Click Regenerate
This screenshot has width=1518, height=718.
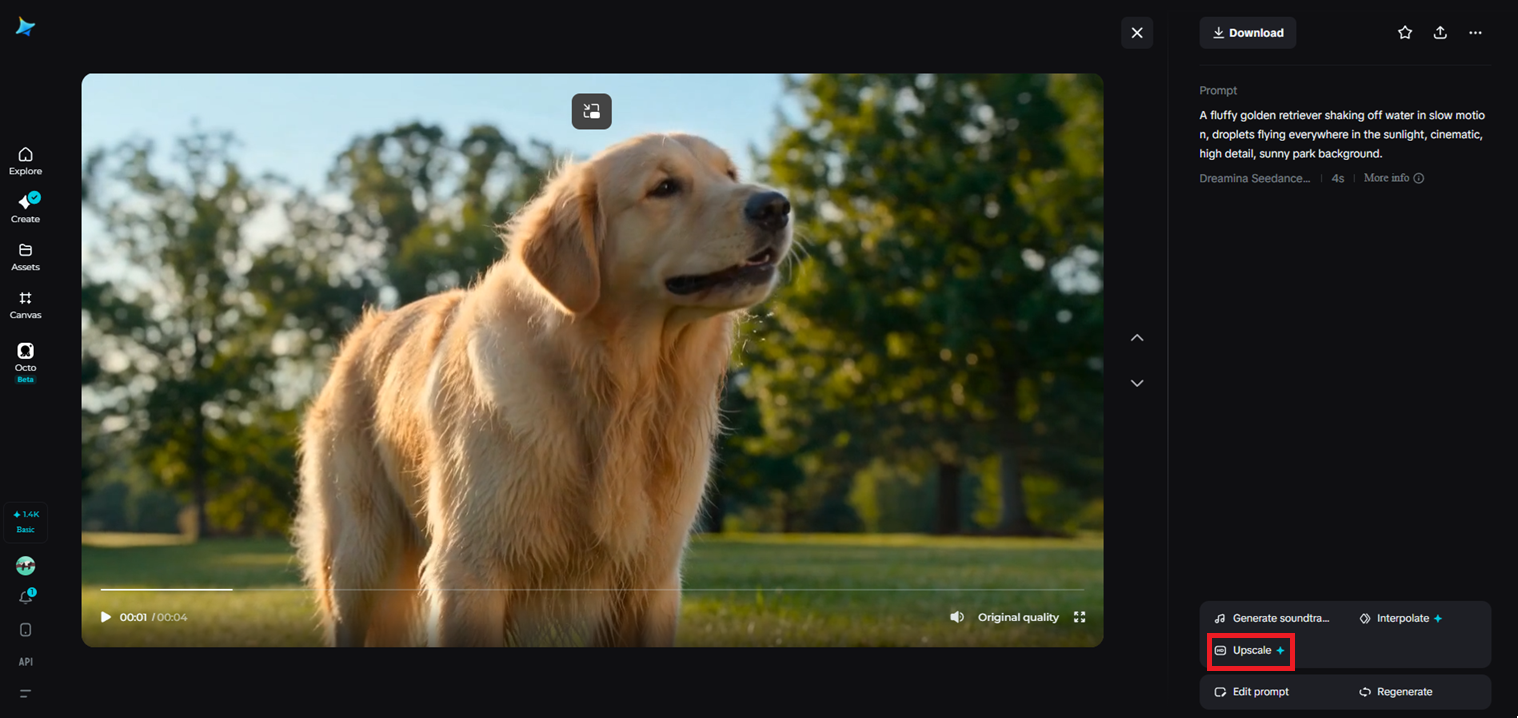(1396, 692)
